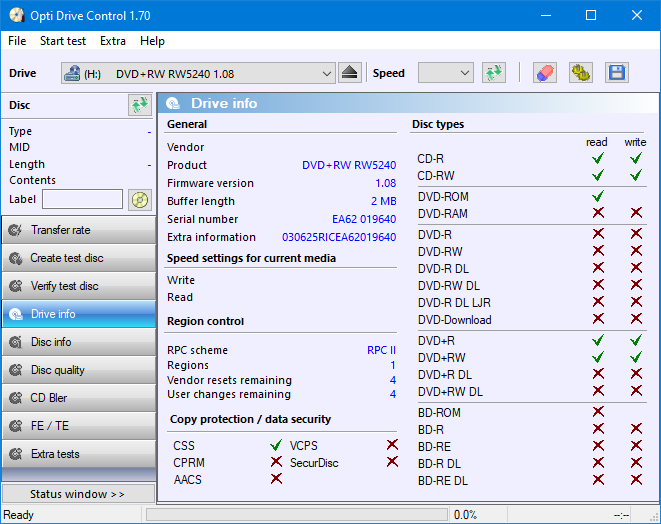The height and width of the screenshot is (524, 661).
Task: Click the Vendor resets remaining label
Action: tap(229, 380)
